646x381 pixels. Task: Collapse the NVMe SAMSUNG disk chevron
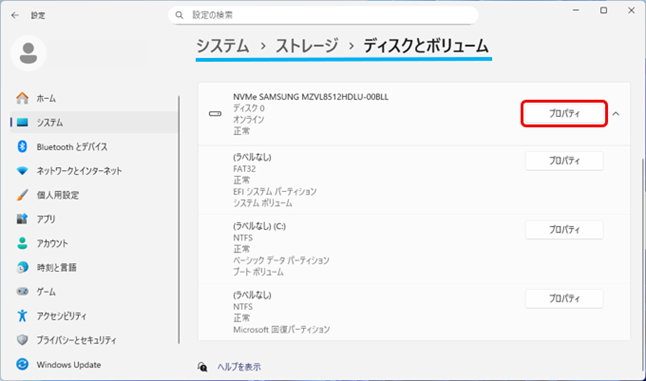tap(616, 114)
